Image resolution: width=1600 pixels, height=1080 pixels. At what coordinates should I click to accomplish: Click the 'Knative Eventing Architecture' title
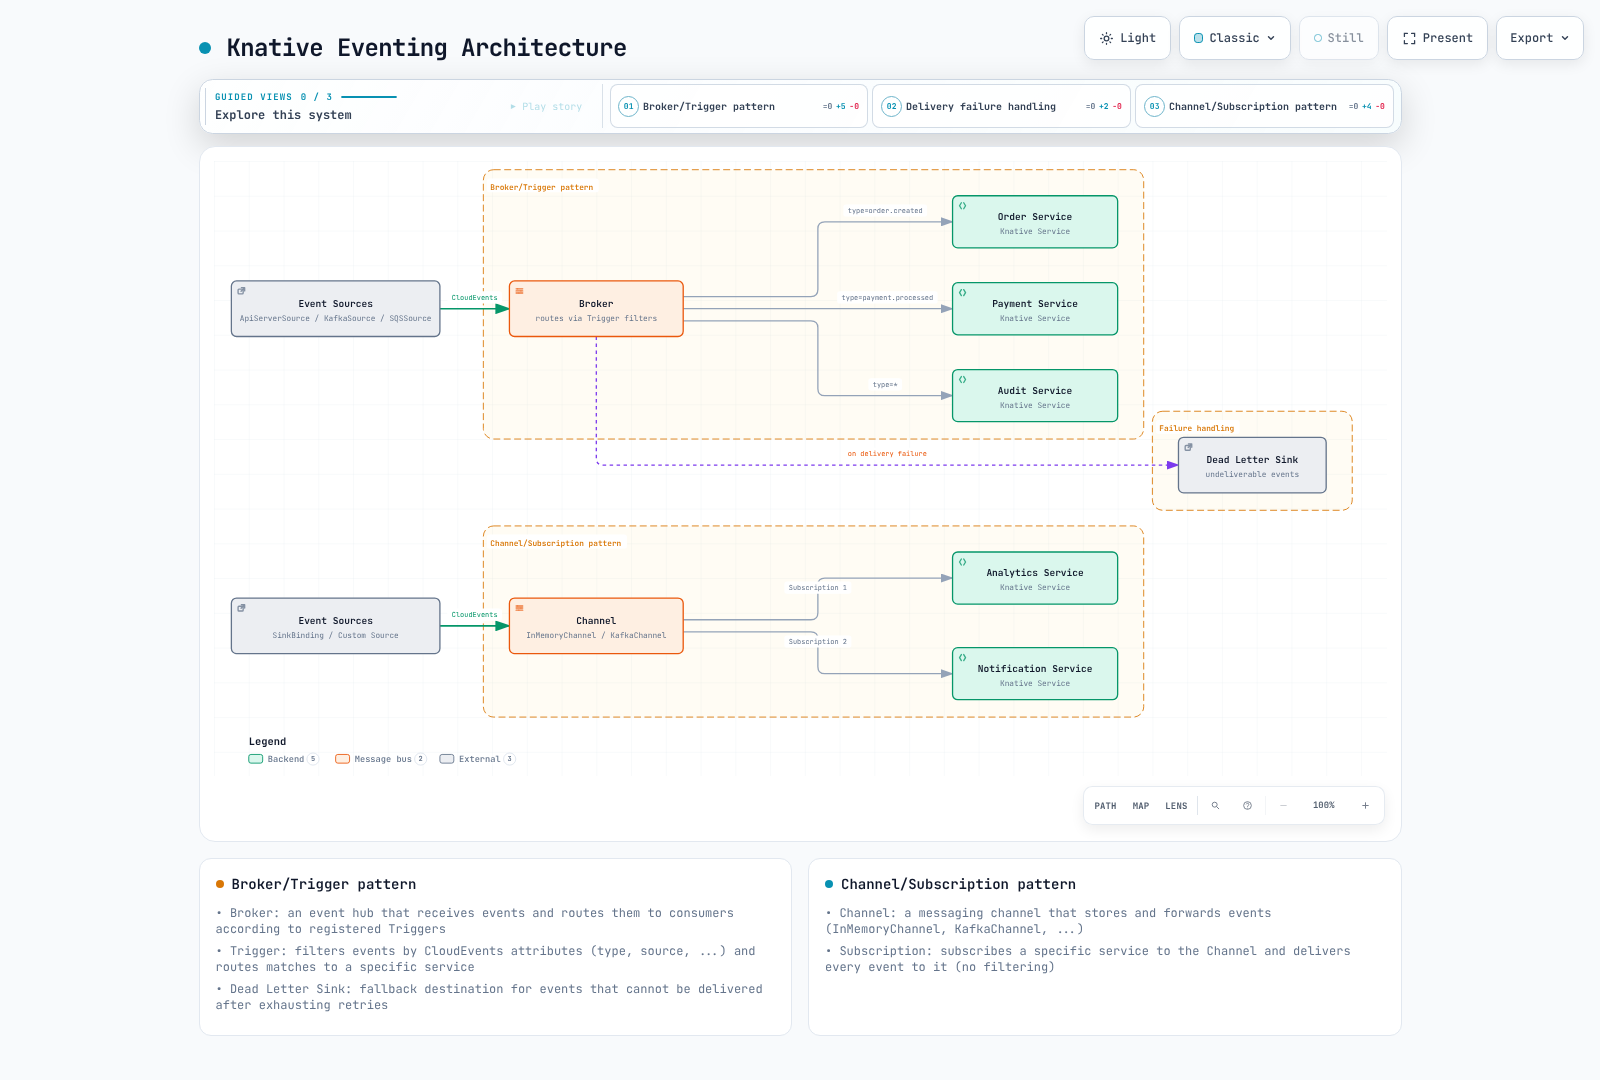coord(427,48)
